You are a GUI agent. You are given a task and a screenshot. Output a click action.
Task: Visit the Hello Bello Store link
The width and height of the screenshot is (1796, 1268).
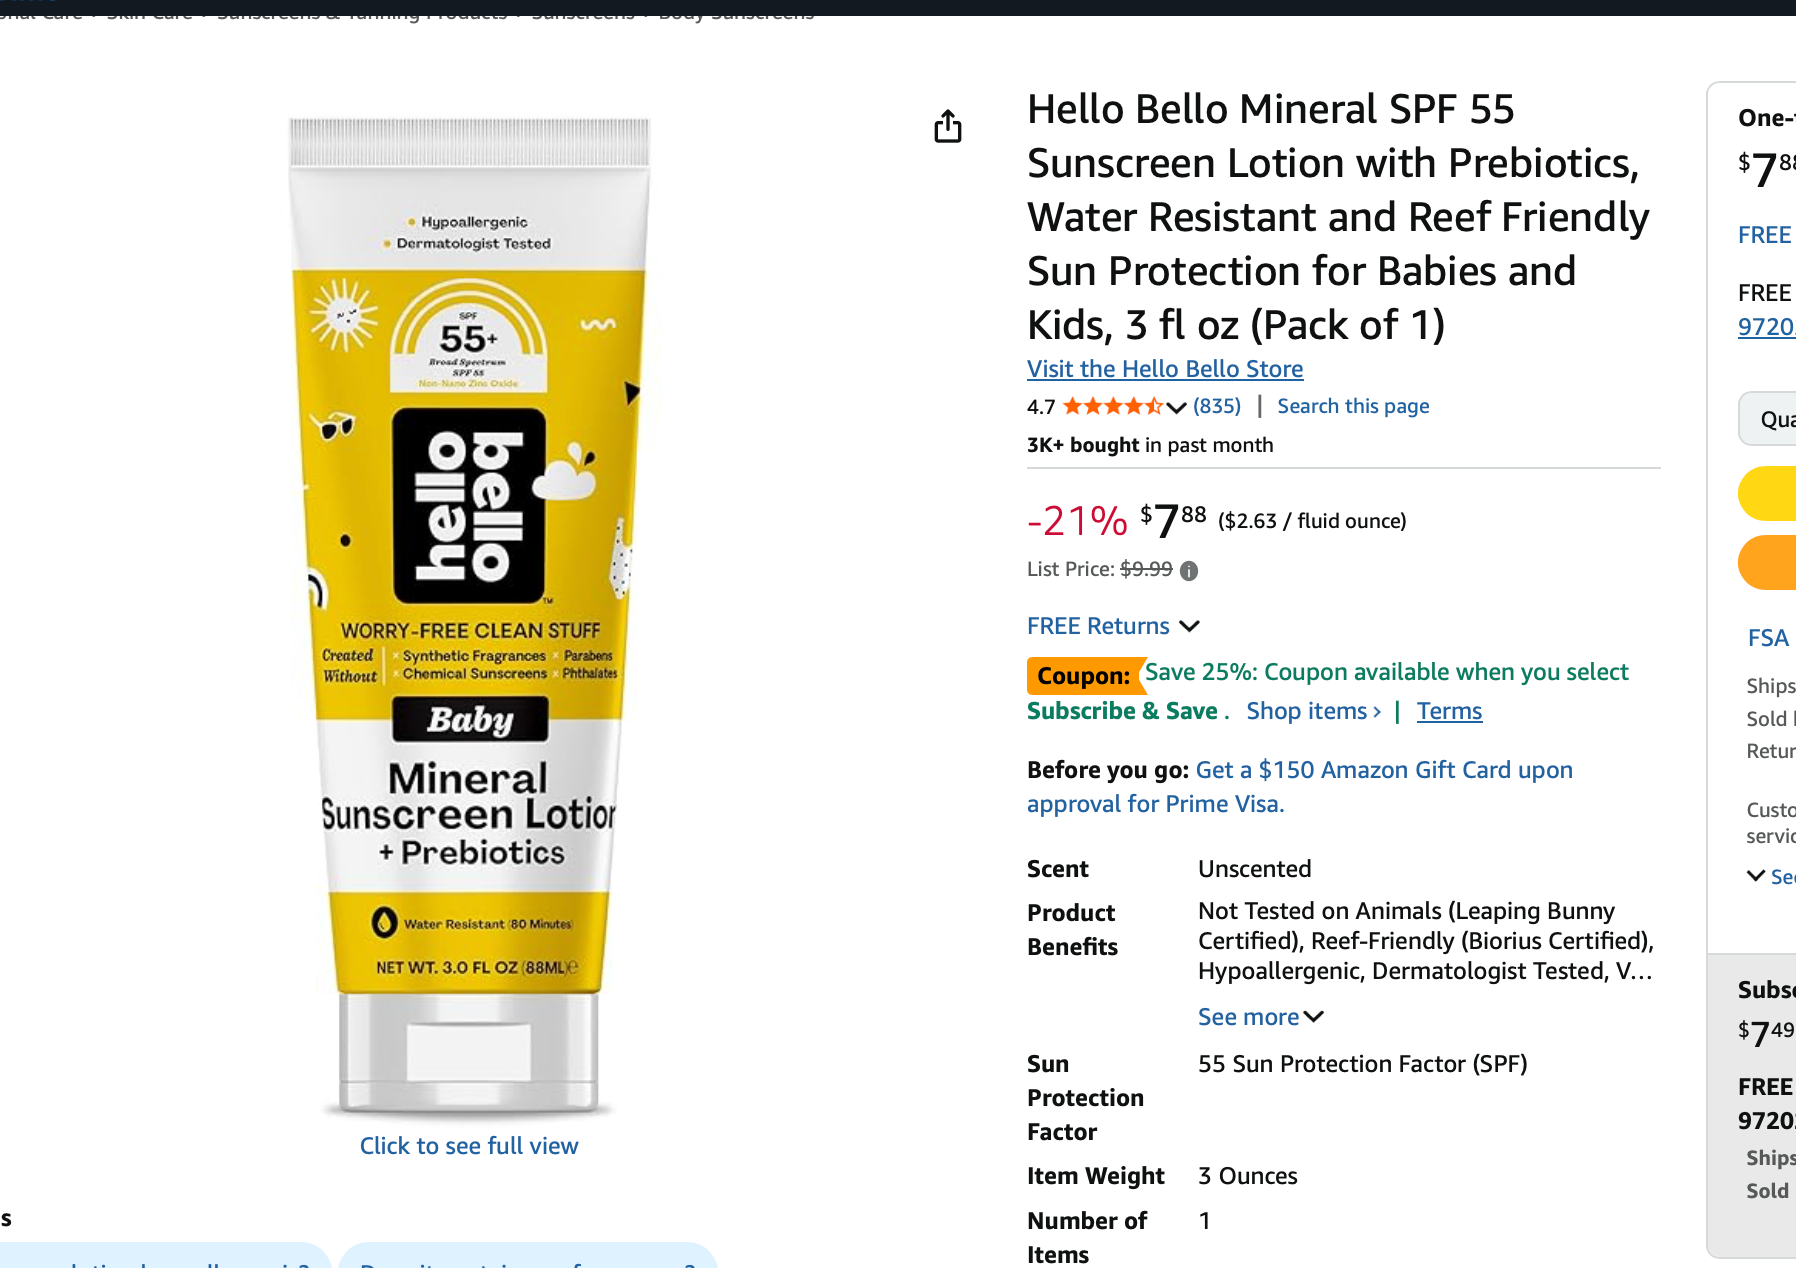point(1165,369)
